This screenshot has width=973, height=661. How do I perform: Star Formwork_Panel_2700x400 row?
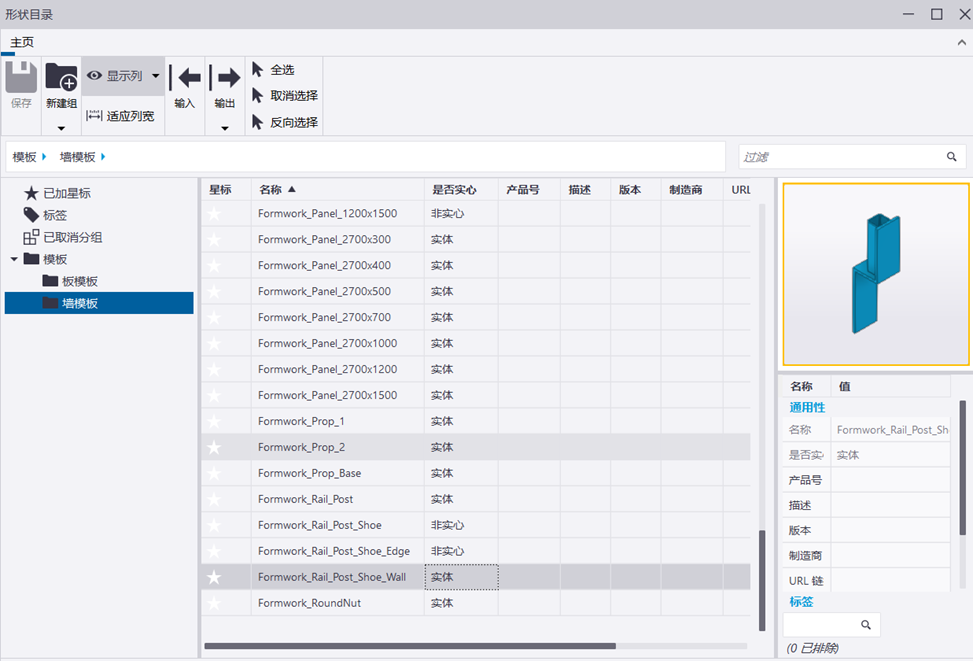coord(214,266)
